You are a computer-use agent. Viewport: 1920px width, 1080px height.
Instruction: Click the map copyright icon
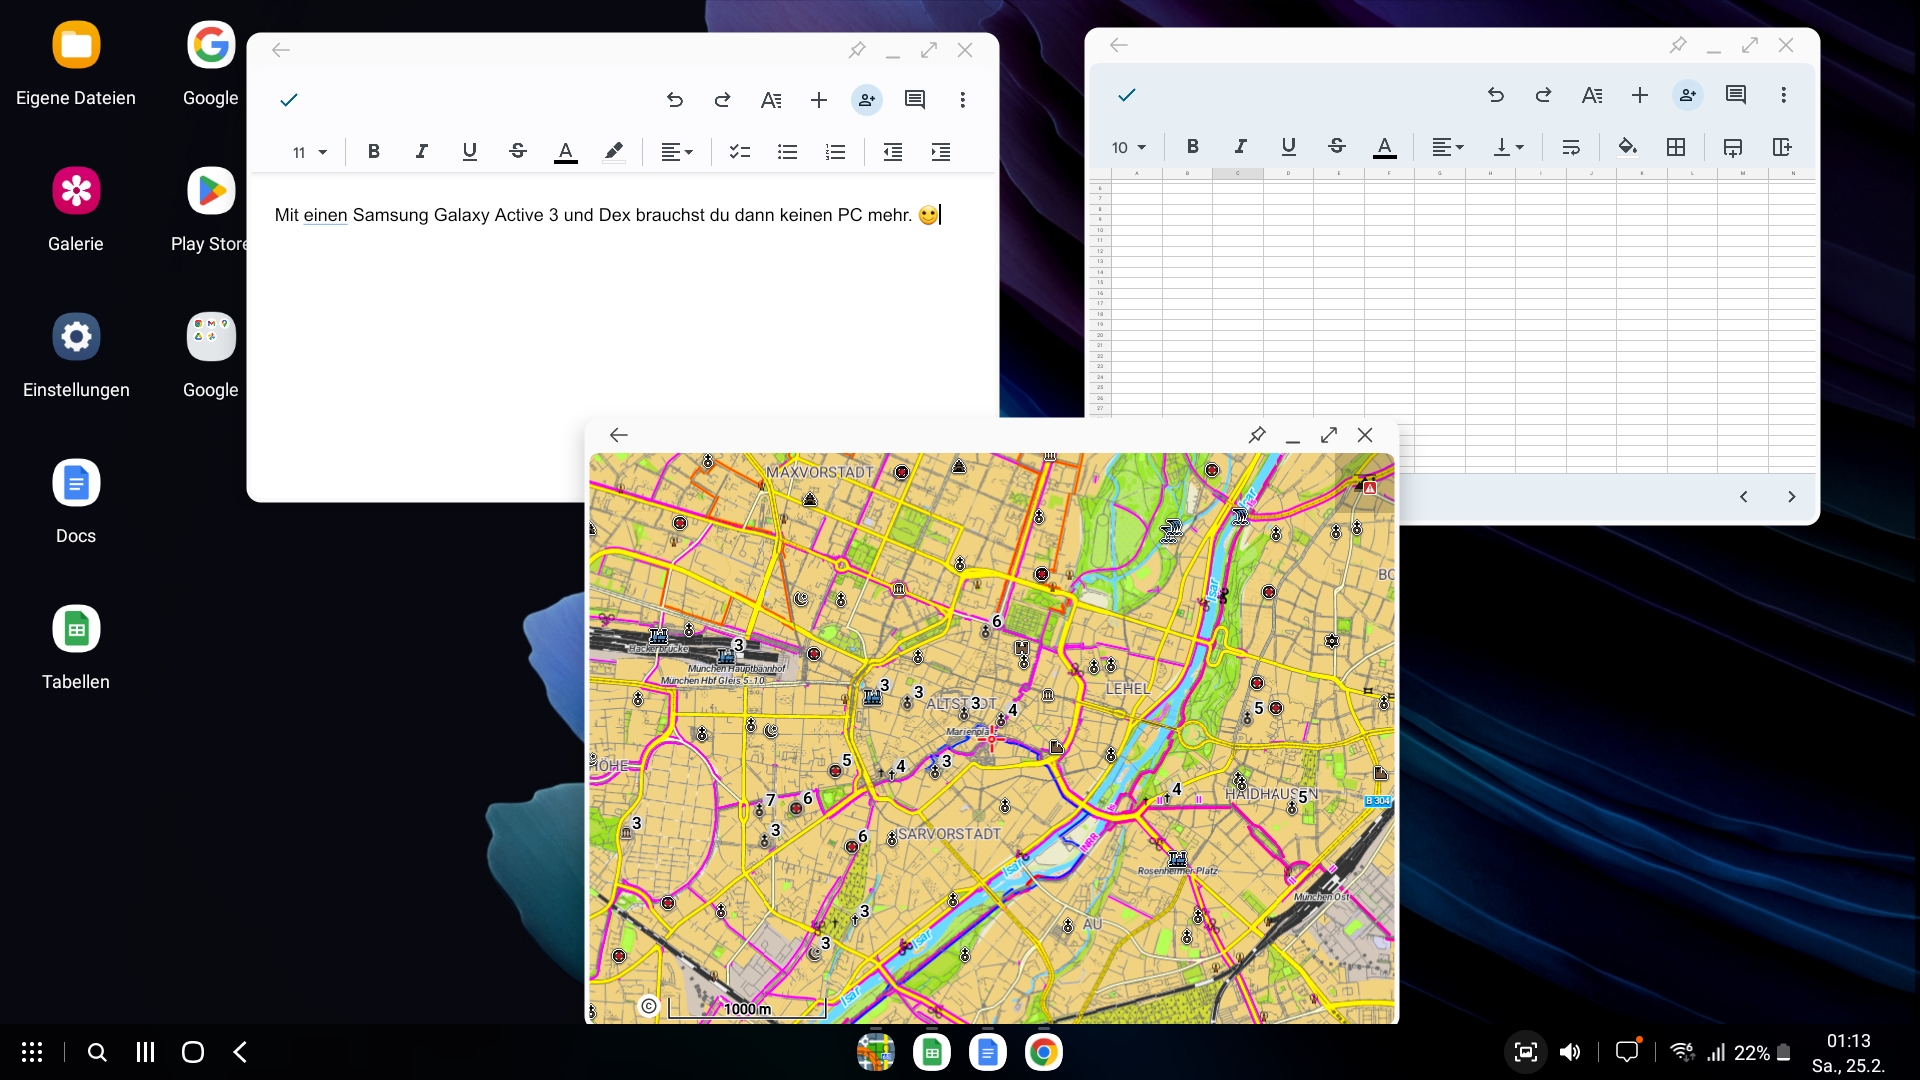[x=649, y=1006]
